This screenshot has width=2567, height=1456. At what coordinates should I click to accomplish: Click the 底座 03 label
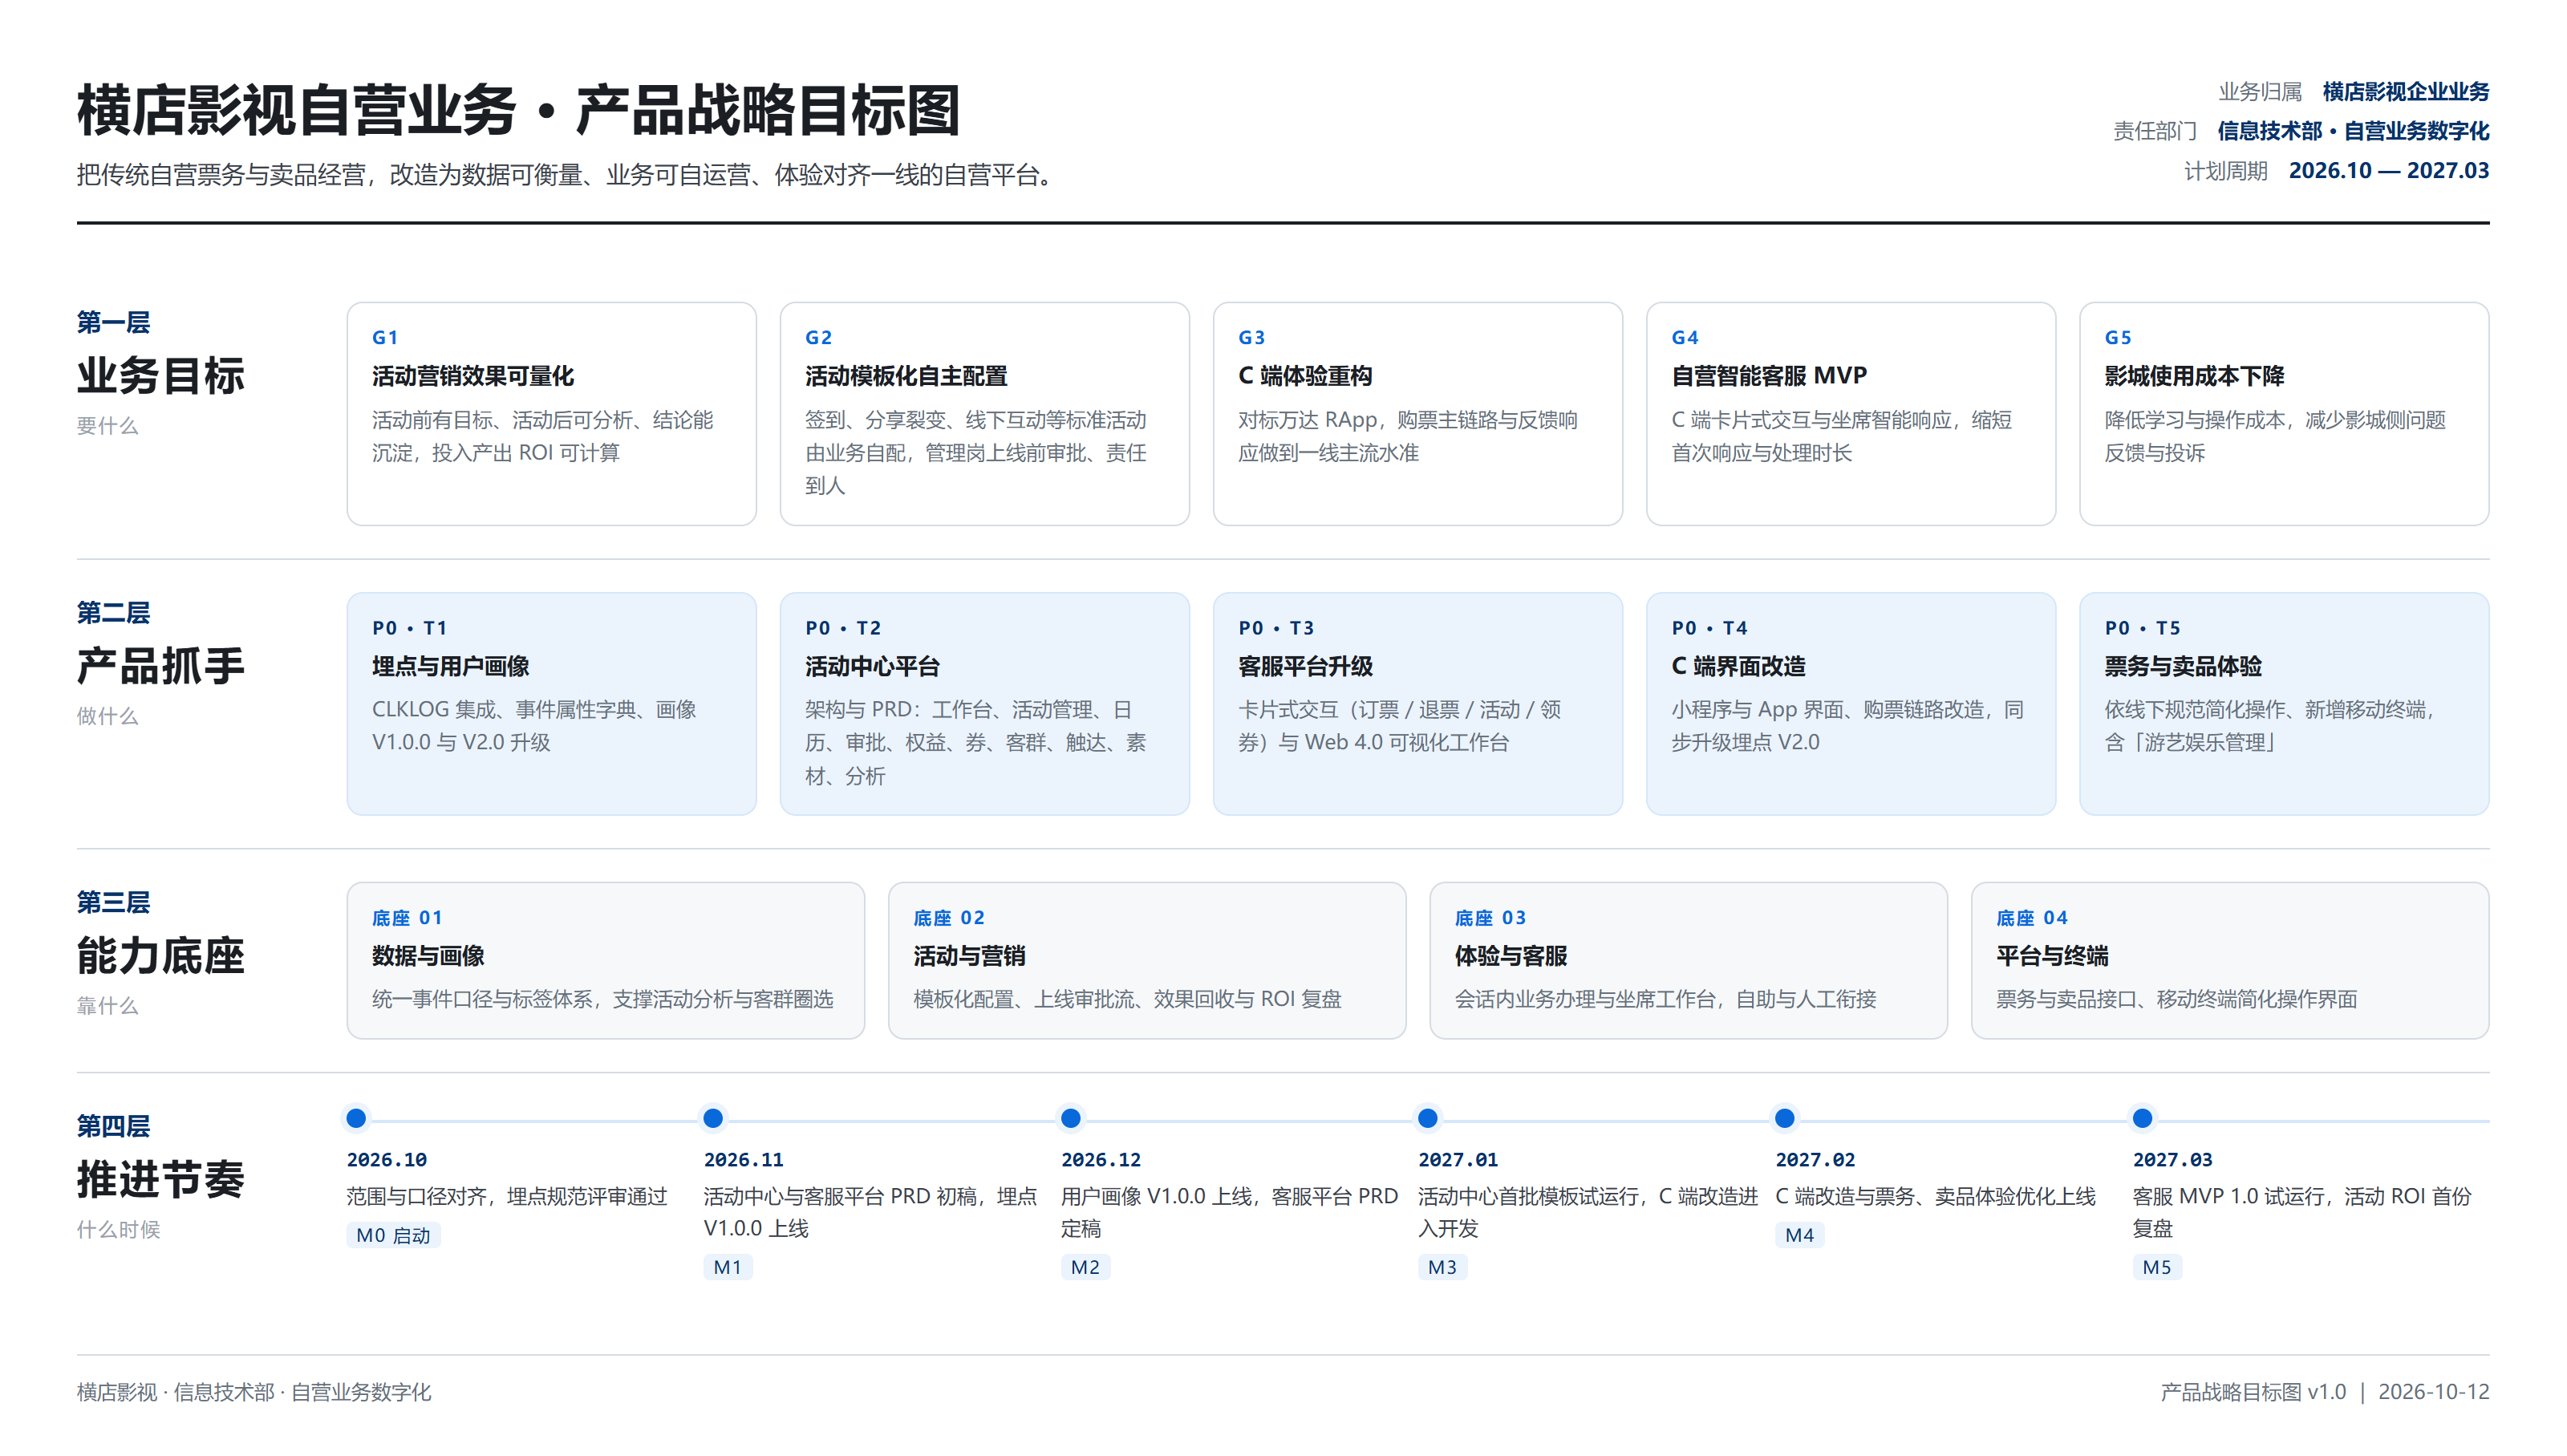(1490, 918)
